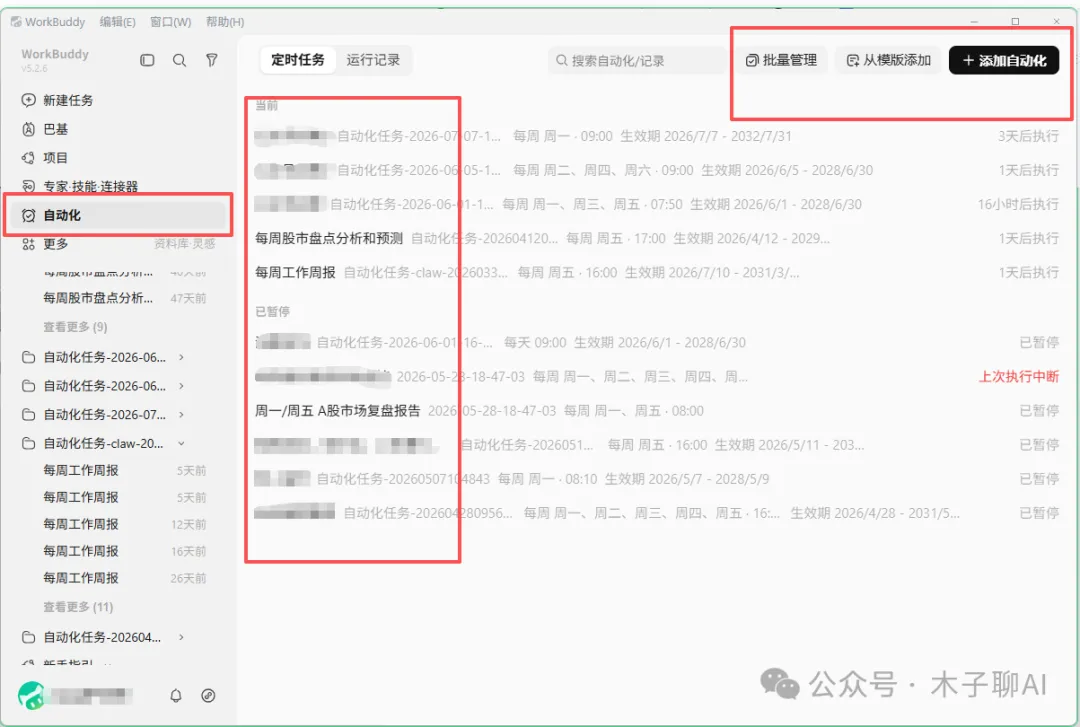Click the WorkBuddy logo in title bar
This screenshot has height=727, width=1080.
click(16, 21)
